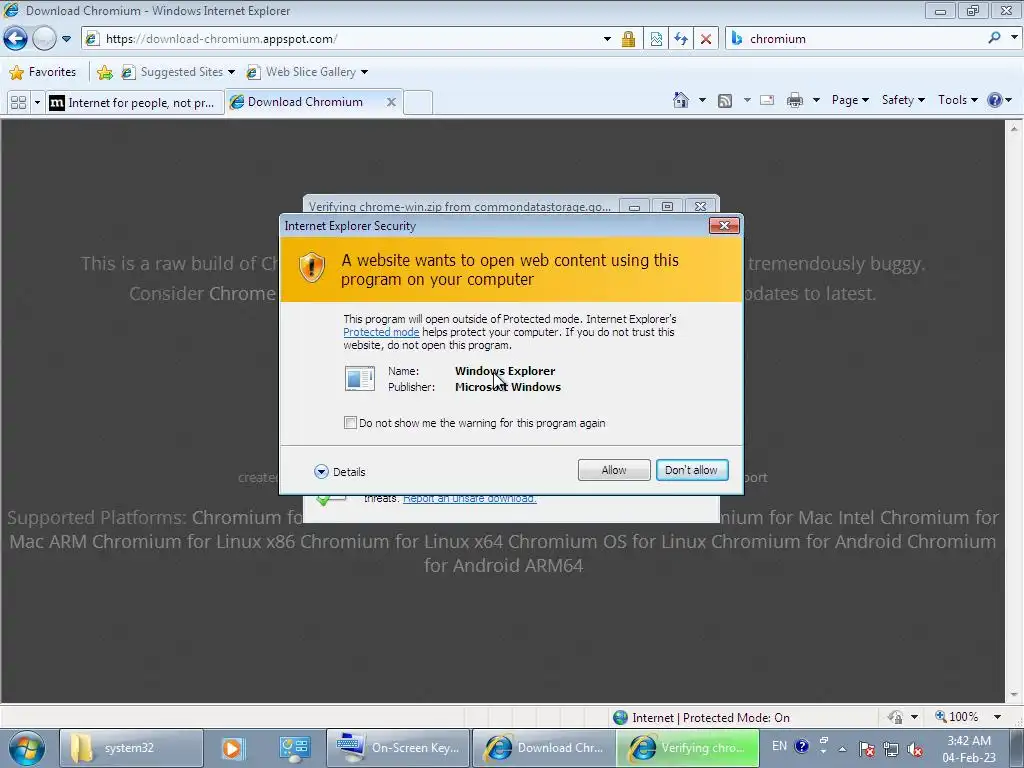Viewport: 1024px width, 768px height.
Task: Select the Download Chromium tab
Action: (304, 102)
